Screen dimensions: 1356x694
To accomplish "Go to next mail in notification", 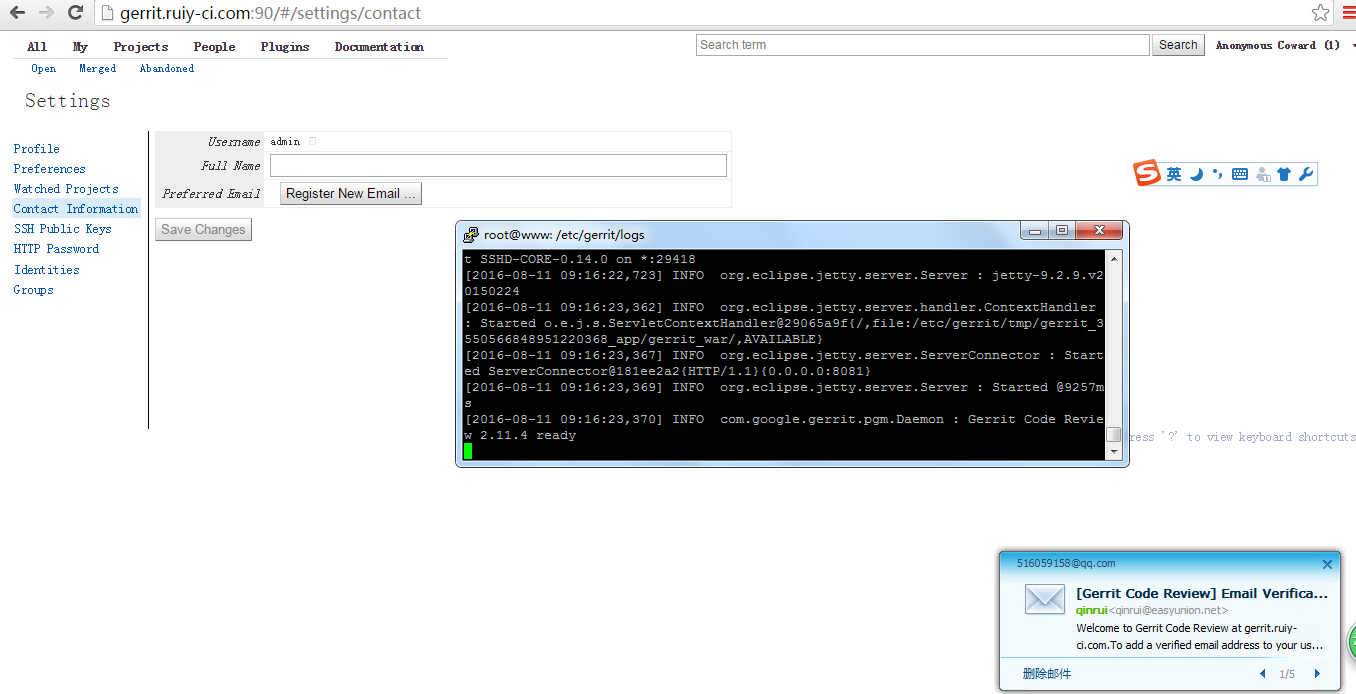I will [x=1317, y=674].
